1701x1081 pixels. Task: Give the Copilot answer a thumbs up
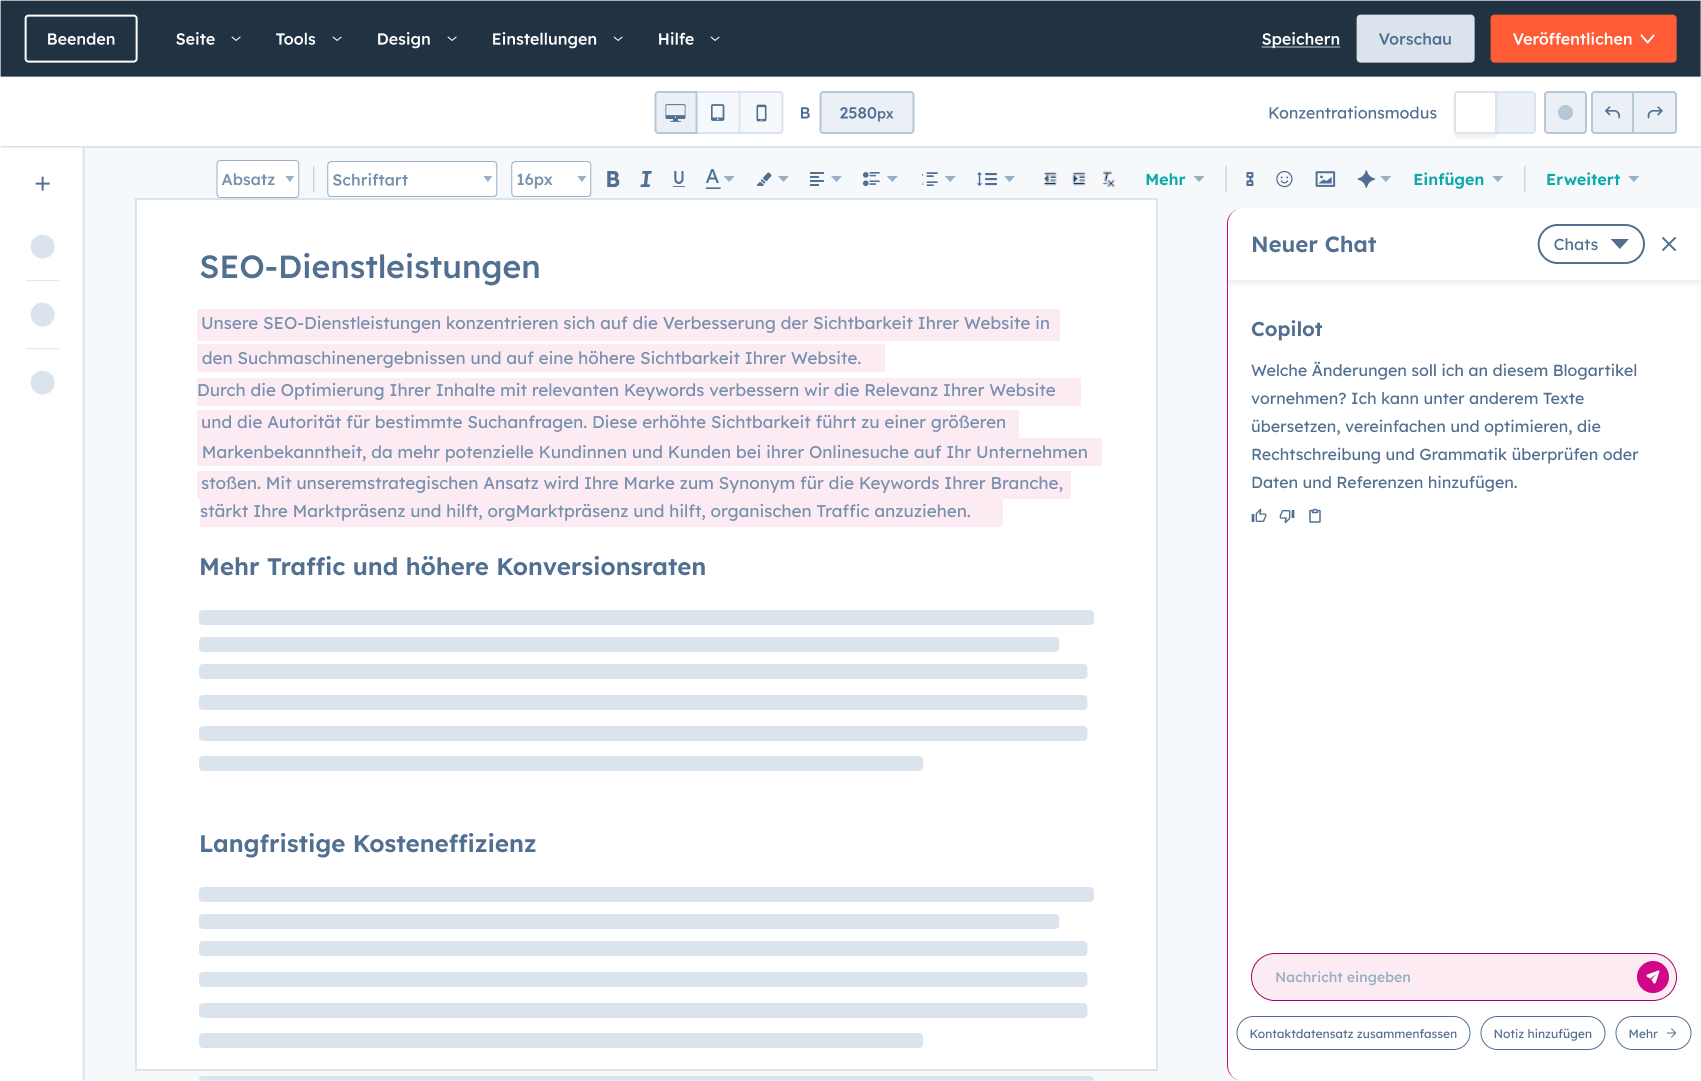1259,516
